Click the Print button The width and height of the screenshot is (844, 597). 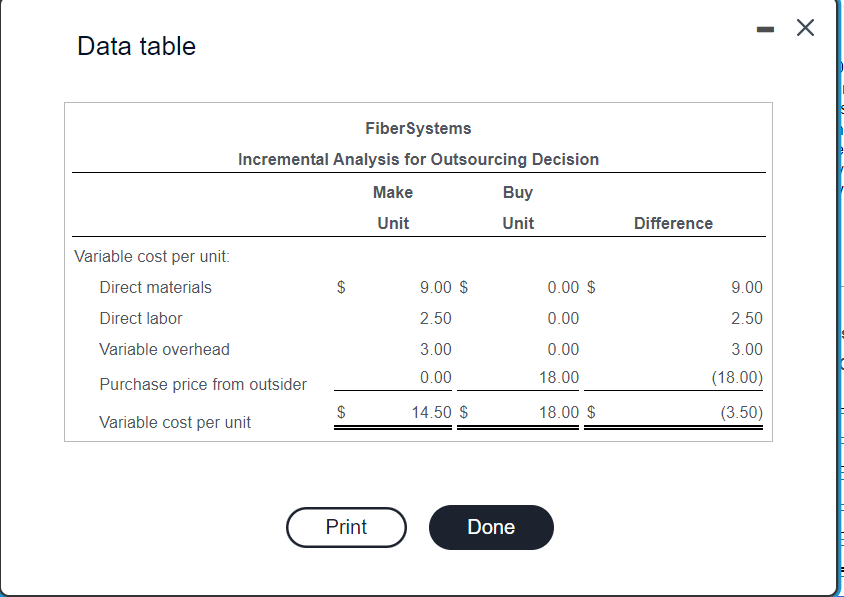coord(346,527)
